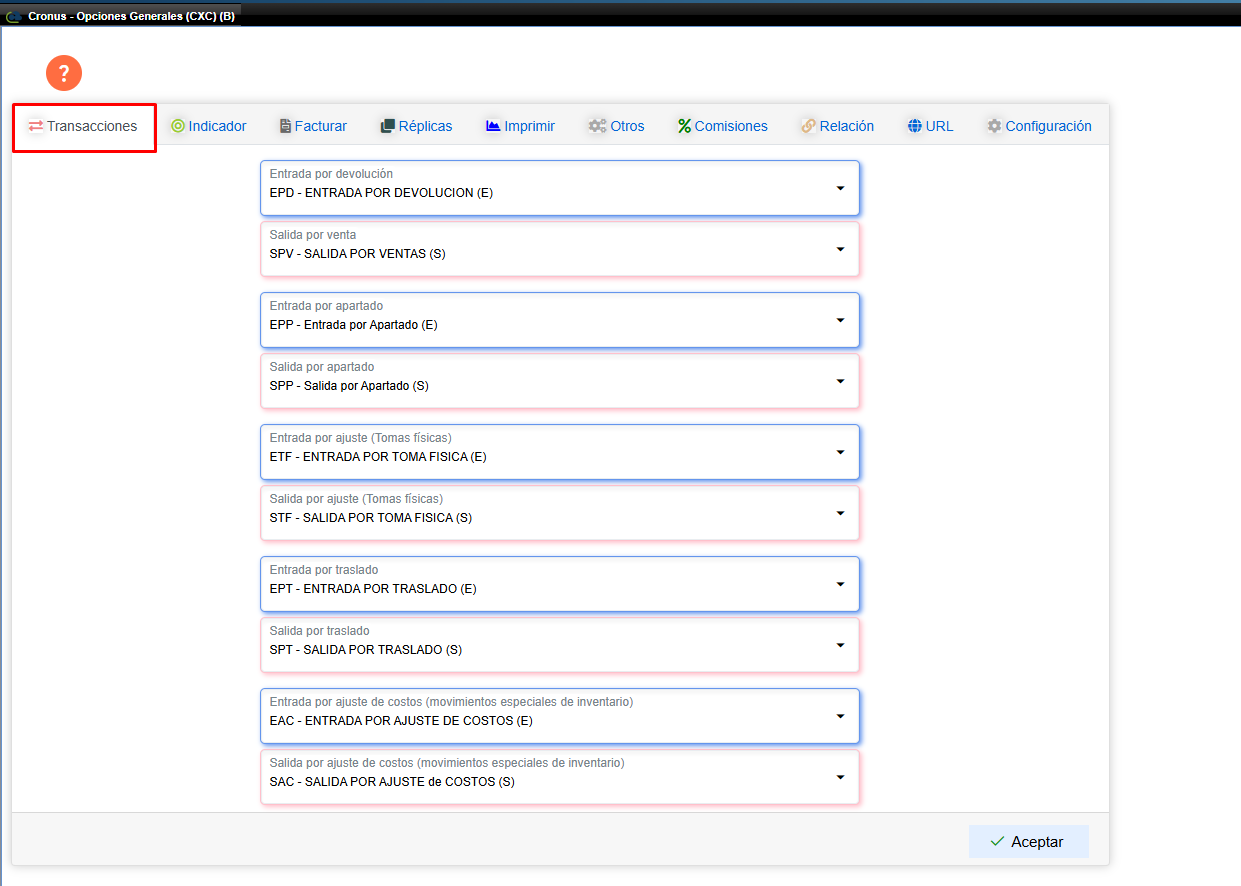Screen dimensions: 1241x886
Task: Click the Réplicas tab's copy icon
Action: [388, 126]
